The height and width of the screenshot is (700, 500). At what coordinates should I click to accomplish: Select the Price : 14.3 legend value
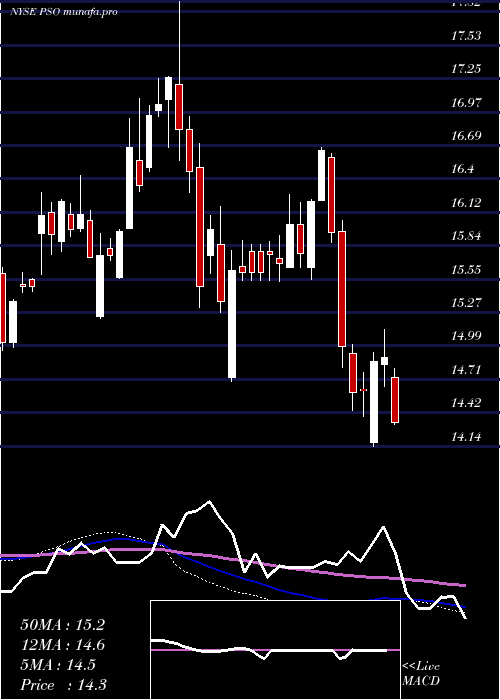63,685
